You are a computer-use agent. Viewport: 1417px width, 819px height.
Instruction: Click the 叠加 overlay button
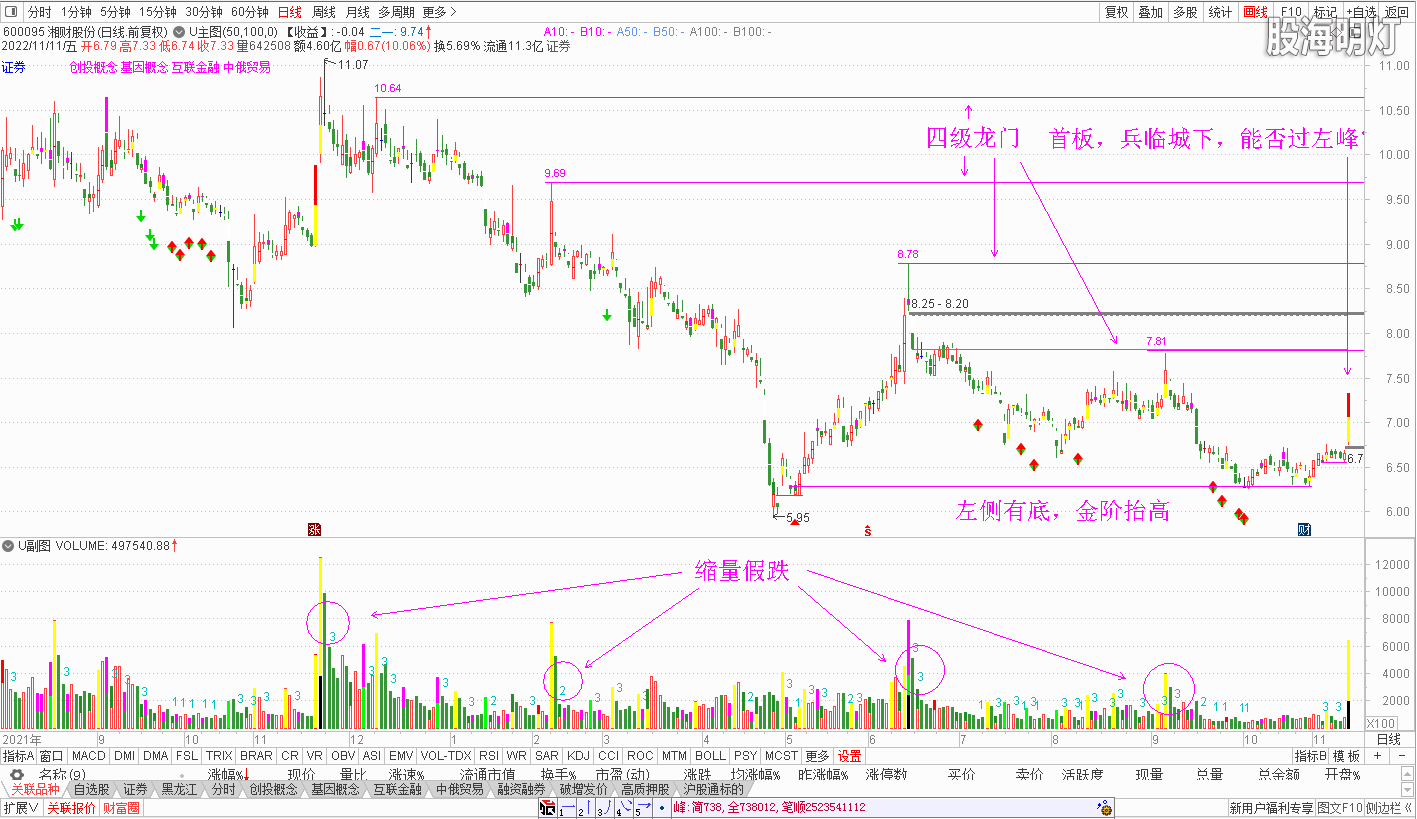pos(1151,12)
